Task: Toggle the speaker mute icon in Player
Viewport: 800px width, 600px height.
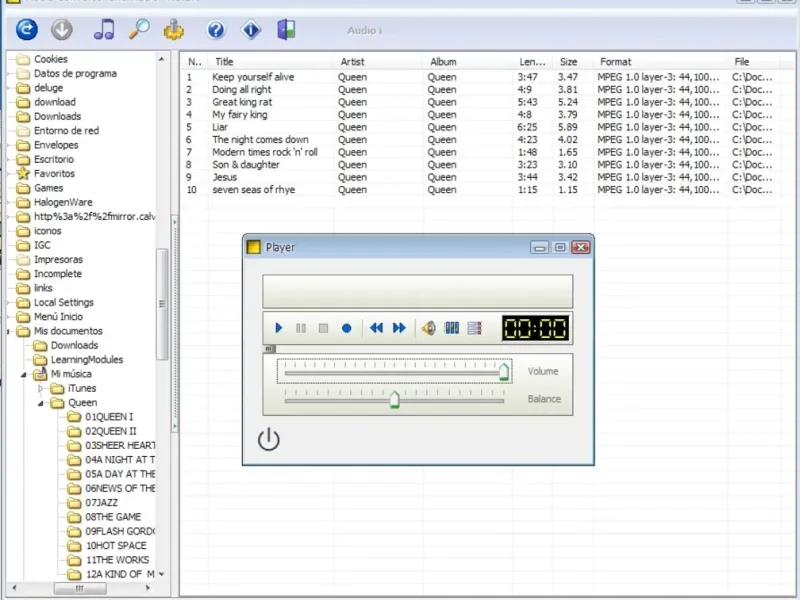Action: [x=429, y=328]
